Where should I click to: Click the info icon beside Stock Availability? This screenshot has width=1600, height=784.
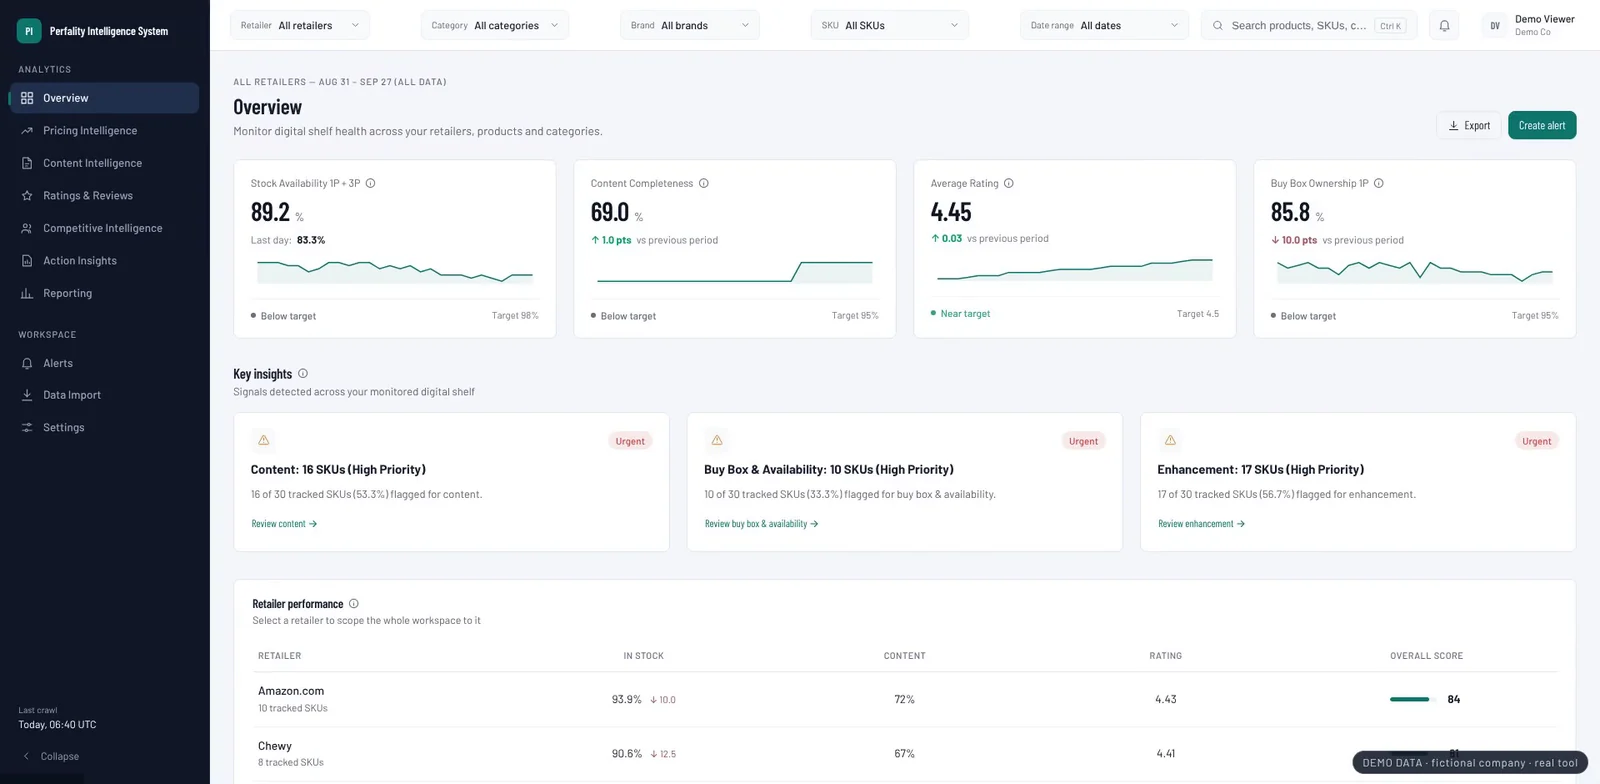click(370, 183)
